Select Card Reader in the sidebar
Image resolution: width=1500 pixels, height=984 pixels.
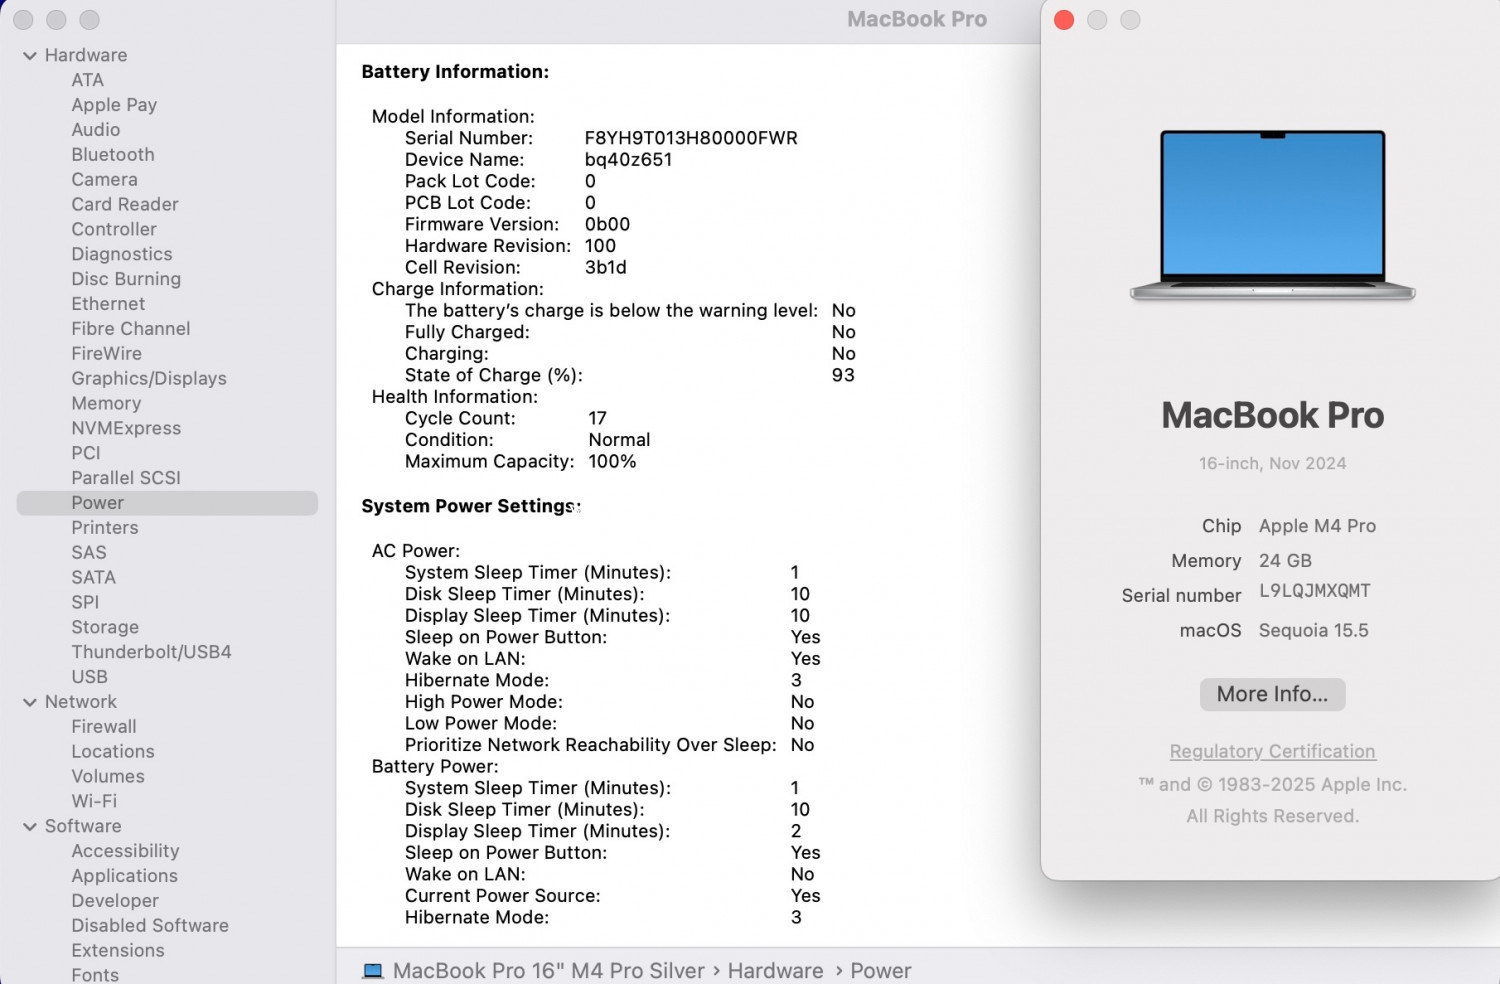[x=125, y=204]
